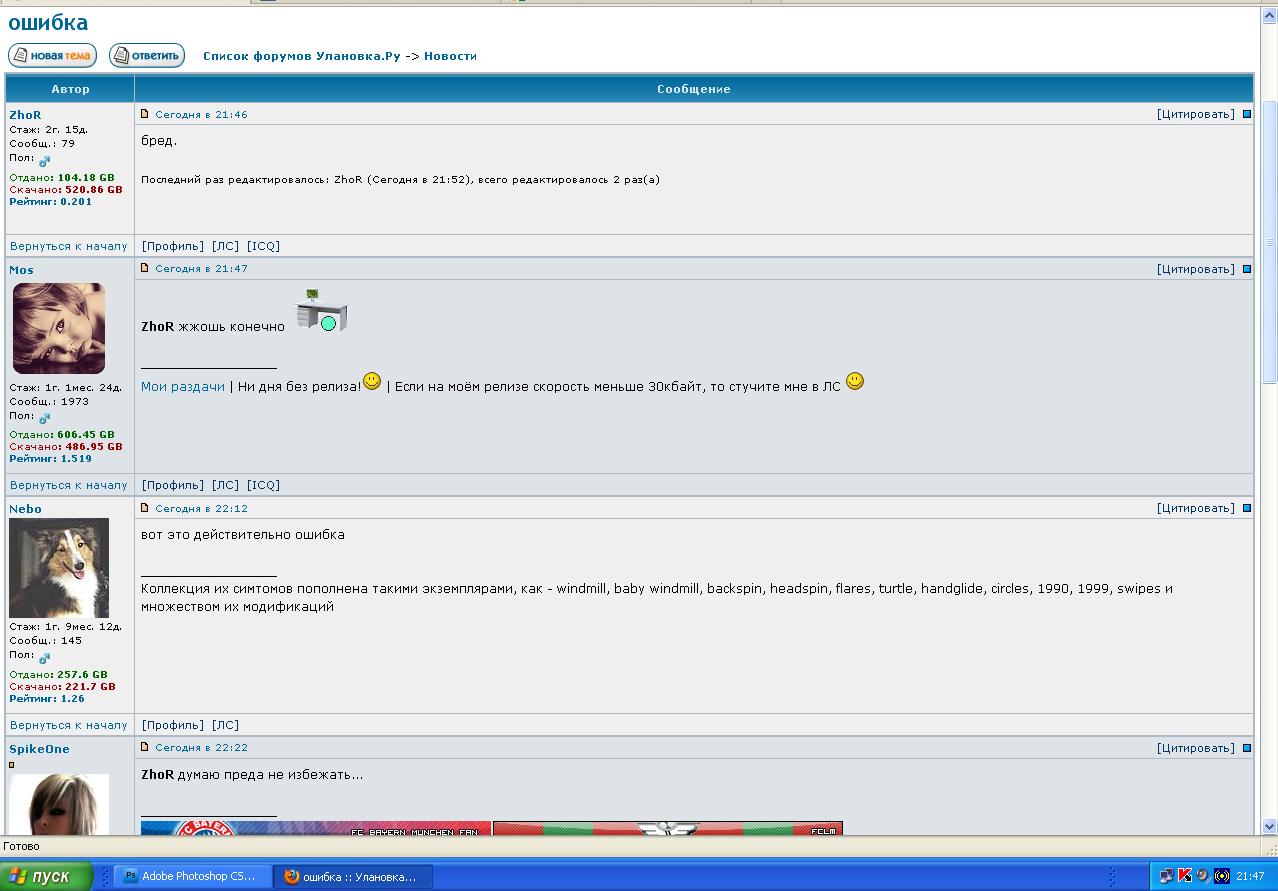Click the post icon next to Сегодня в 22:22
Screen dimensions: 1278x891
[144, 747]
